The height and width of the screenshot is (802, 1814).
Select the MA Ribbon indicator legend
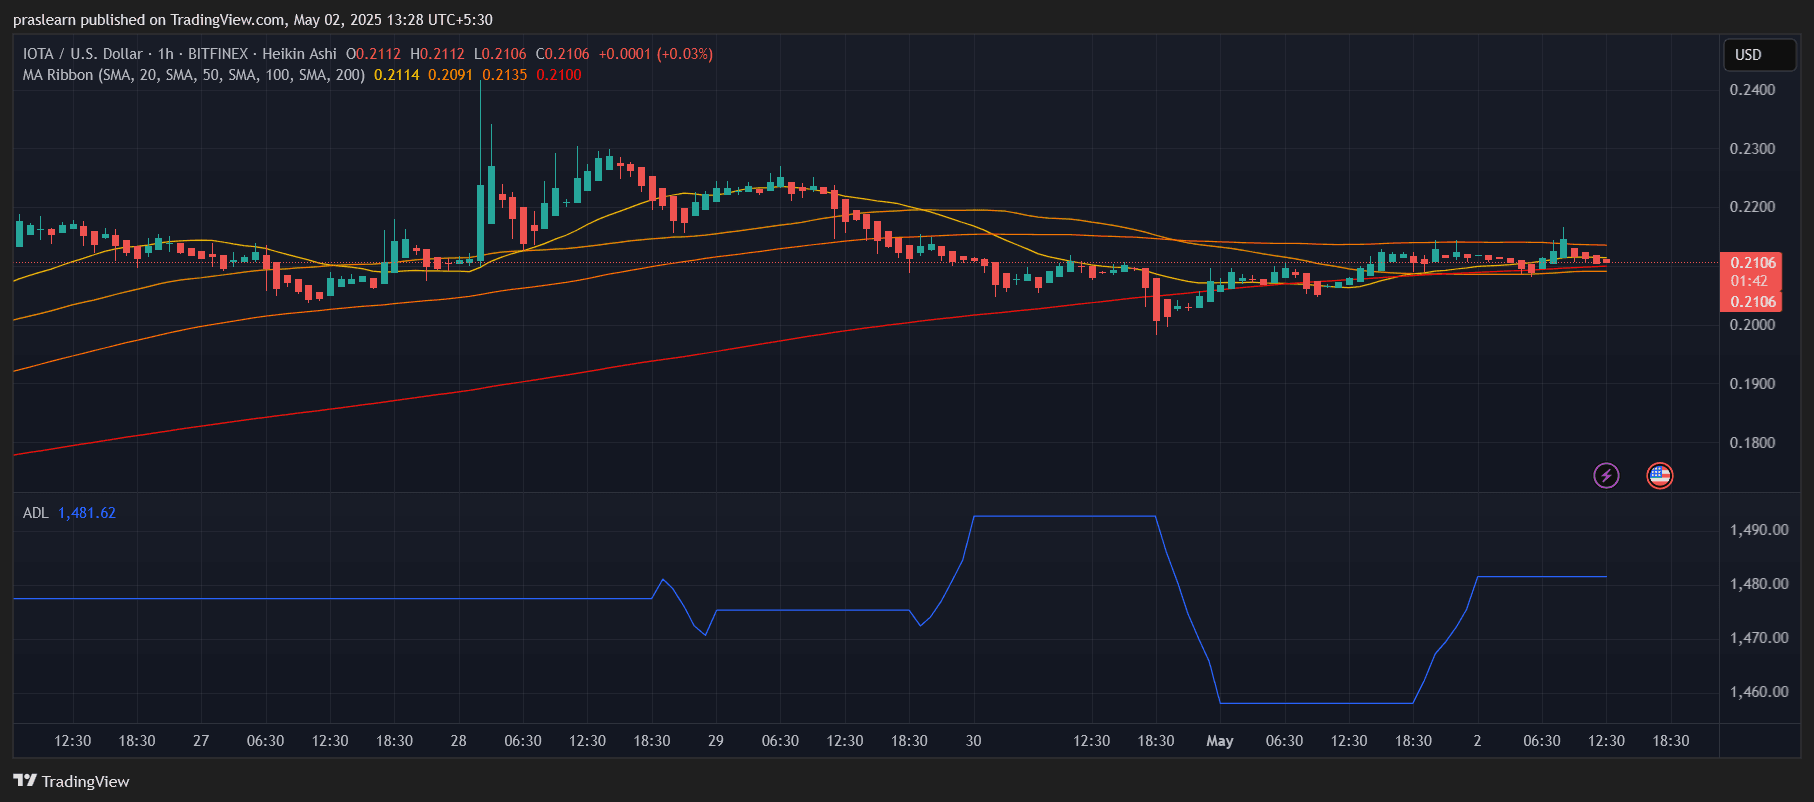[x=193, y=75]
